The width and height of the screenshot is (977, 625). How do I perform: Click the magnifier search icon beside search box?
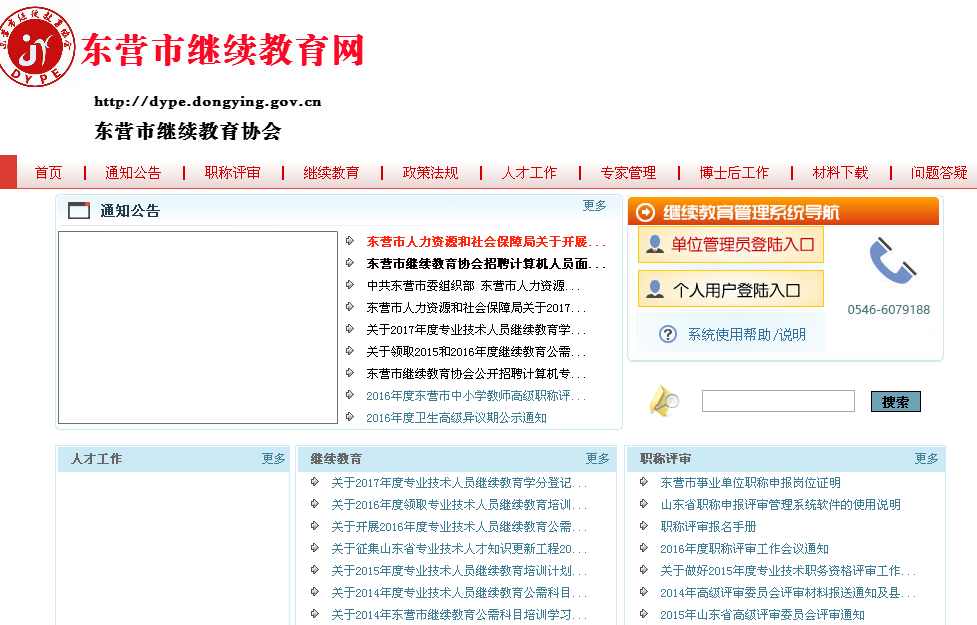click(663, 401)
